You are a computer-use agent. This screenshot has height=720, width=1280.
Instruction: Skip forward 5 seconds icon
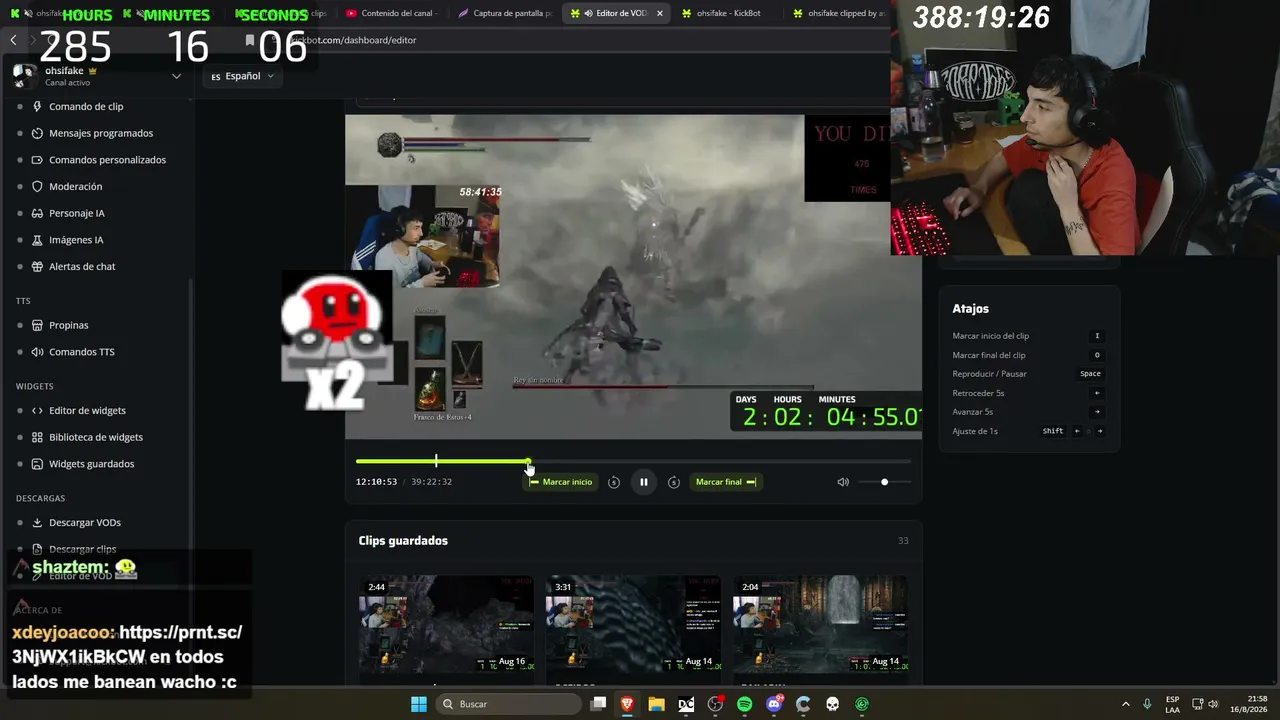point(674,482)
